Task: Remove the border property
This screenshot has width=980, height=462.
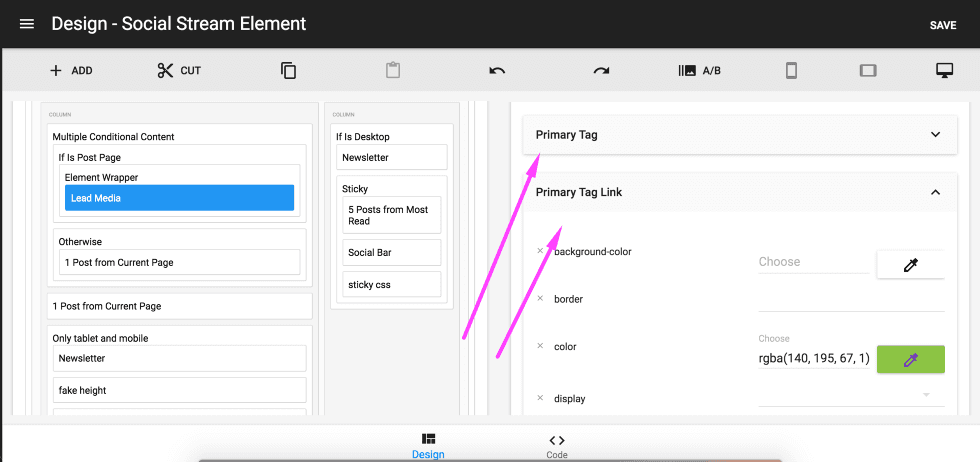Action: 540,299
